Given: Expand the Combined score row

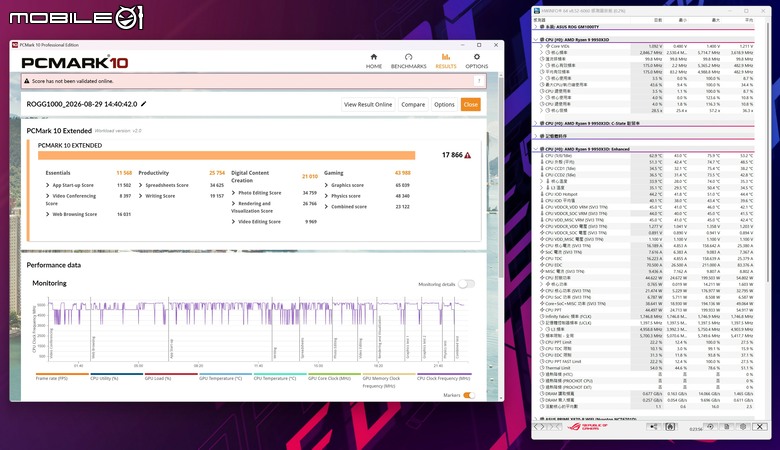Looking at the screenshot, I should 326,207.
